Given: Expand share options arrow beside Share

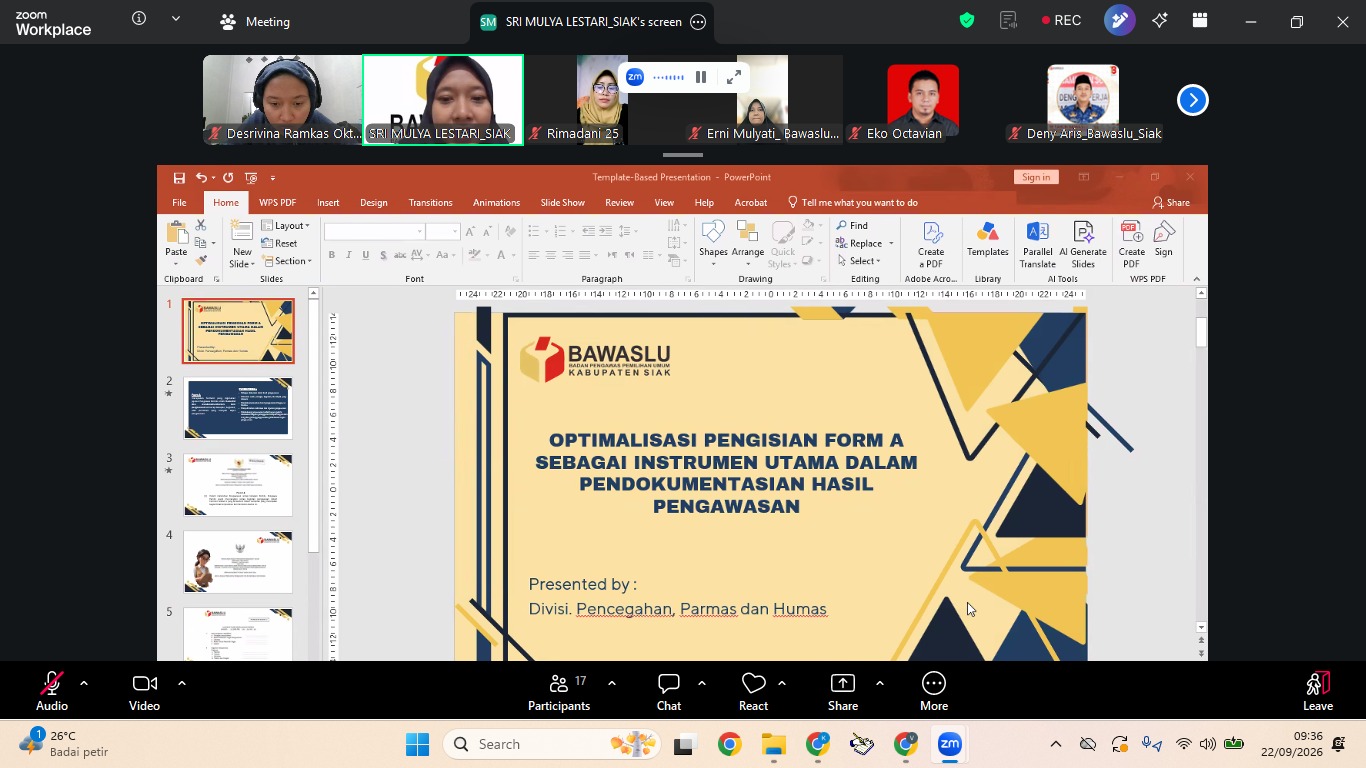Looking at the screenshot, I should pos(880,683).
